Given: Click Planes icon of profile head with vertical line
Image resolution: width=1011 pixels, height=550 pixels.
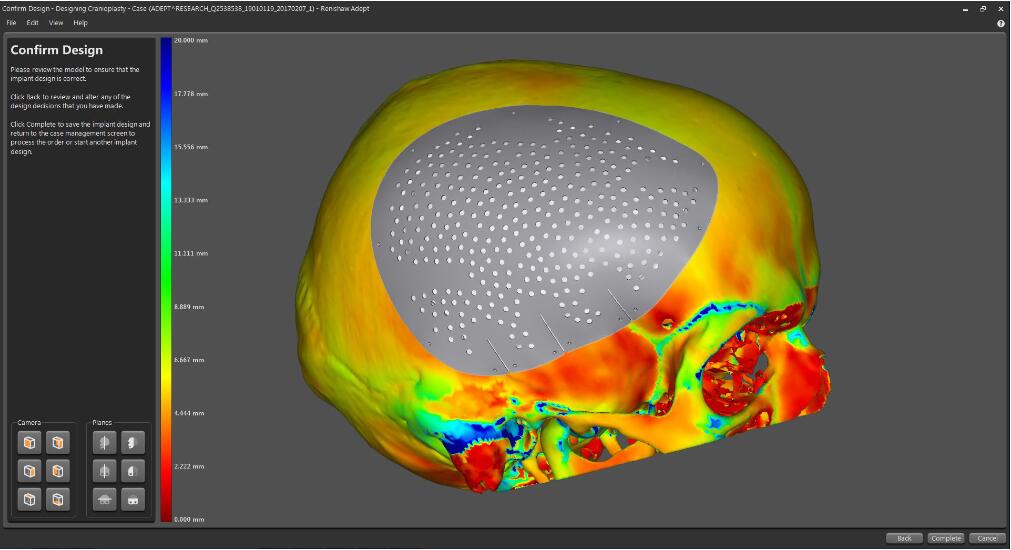Looking at the screenshot, I should click(104, 442).
